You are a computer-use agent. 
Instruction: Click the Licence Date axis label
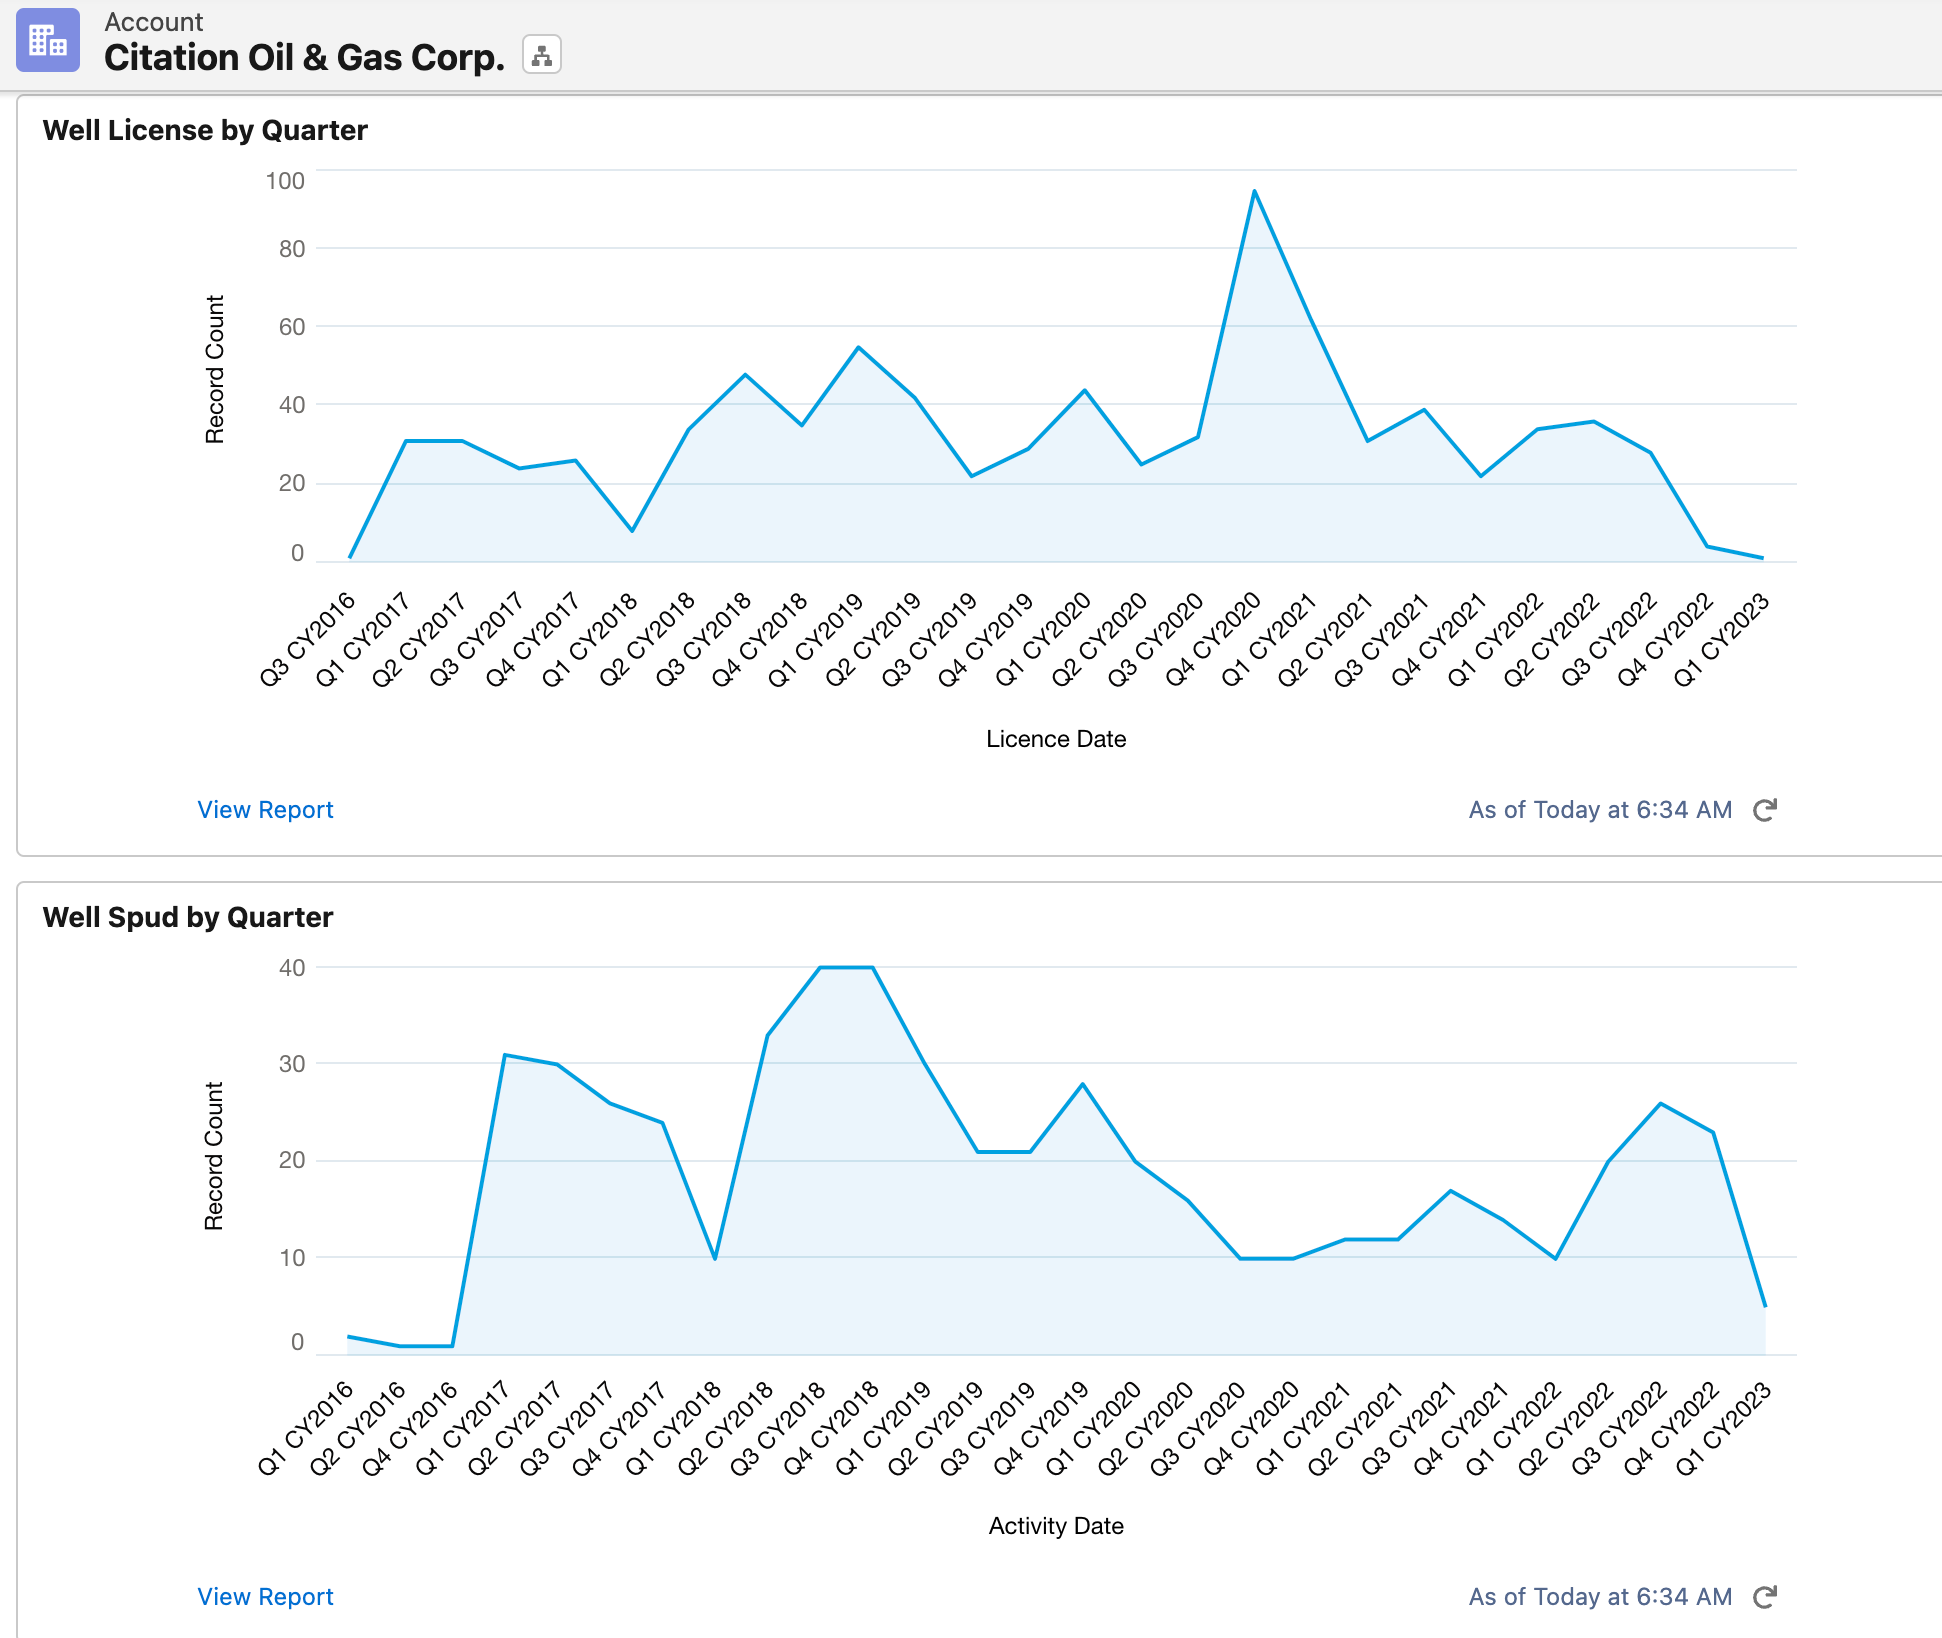click(1056, 739)
